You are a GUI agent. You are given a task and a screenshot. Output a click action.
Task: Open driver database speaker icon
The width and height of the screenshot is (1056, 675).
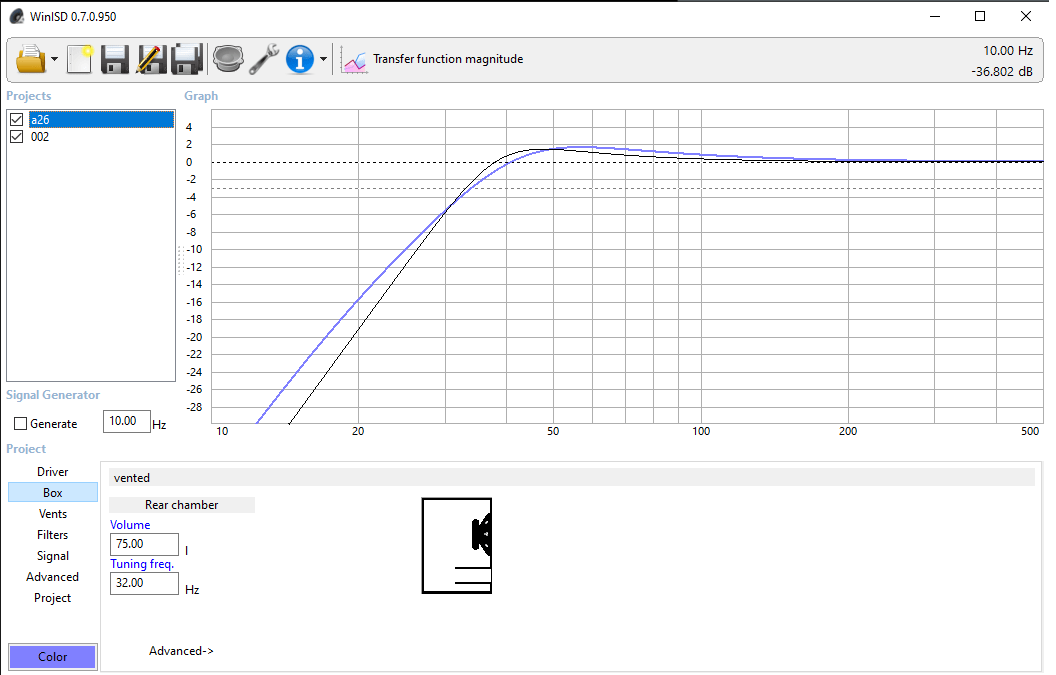[x=228, y=59]
